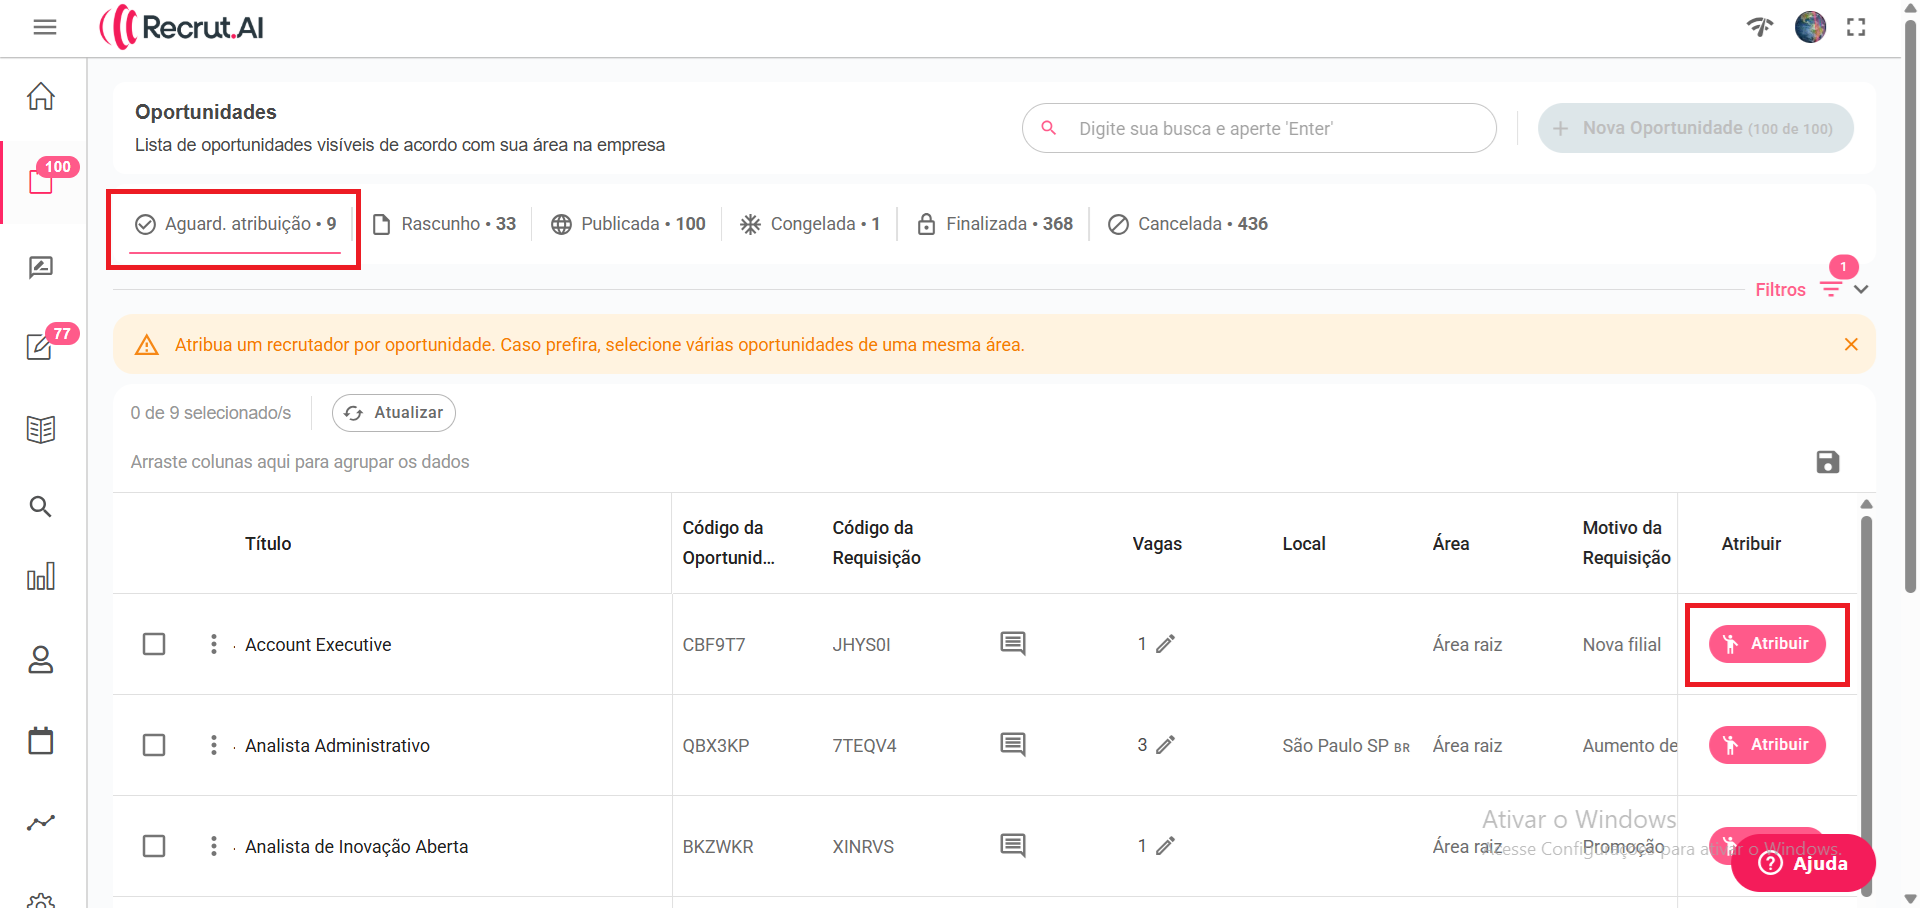Go to the Home icon in sidebar
The image size is (1920, 908).
click(x=41, y=97)
